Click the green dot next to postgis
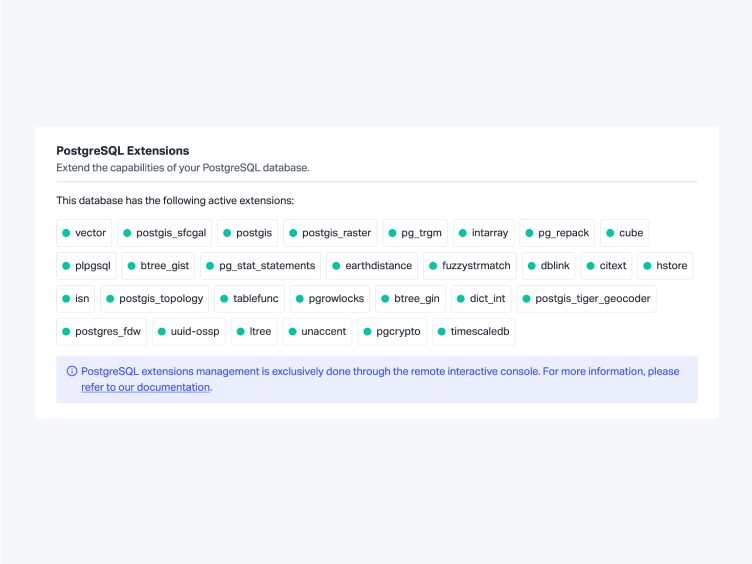752x564 pixels. point(227,233)
